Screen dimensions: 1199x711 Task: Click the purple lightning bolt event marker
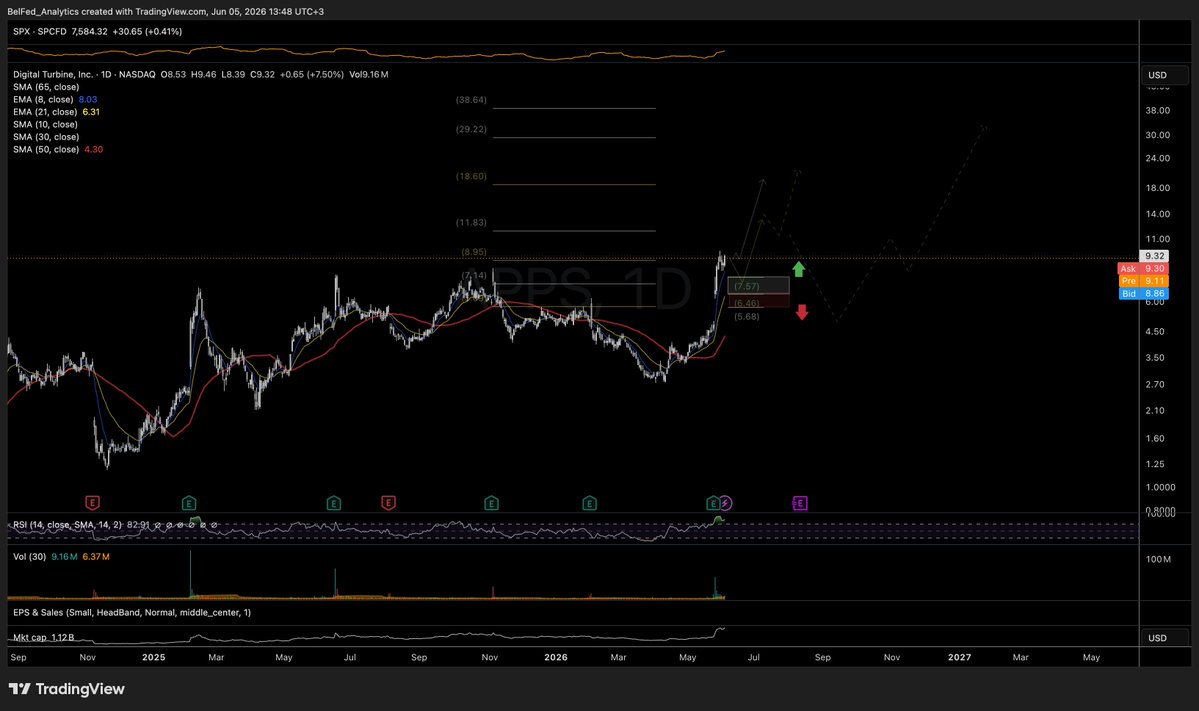pyautogui.click(x=726, y=503)
